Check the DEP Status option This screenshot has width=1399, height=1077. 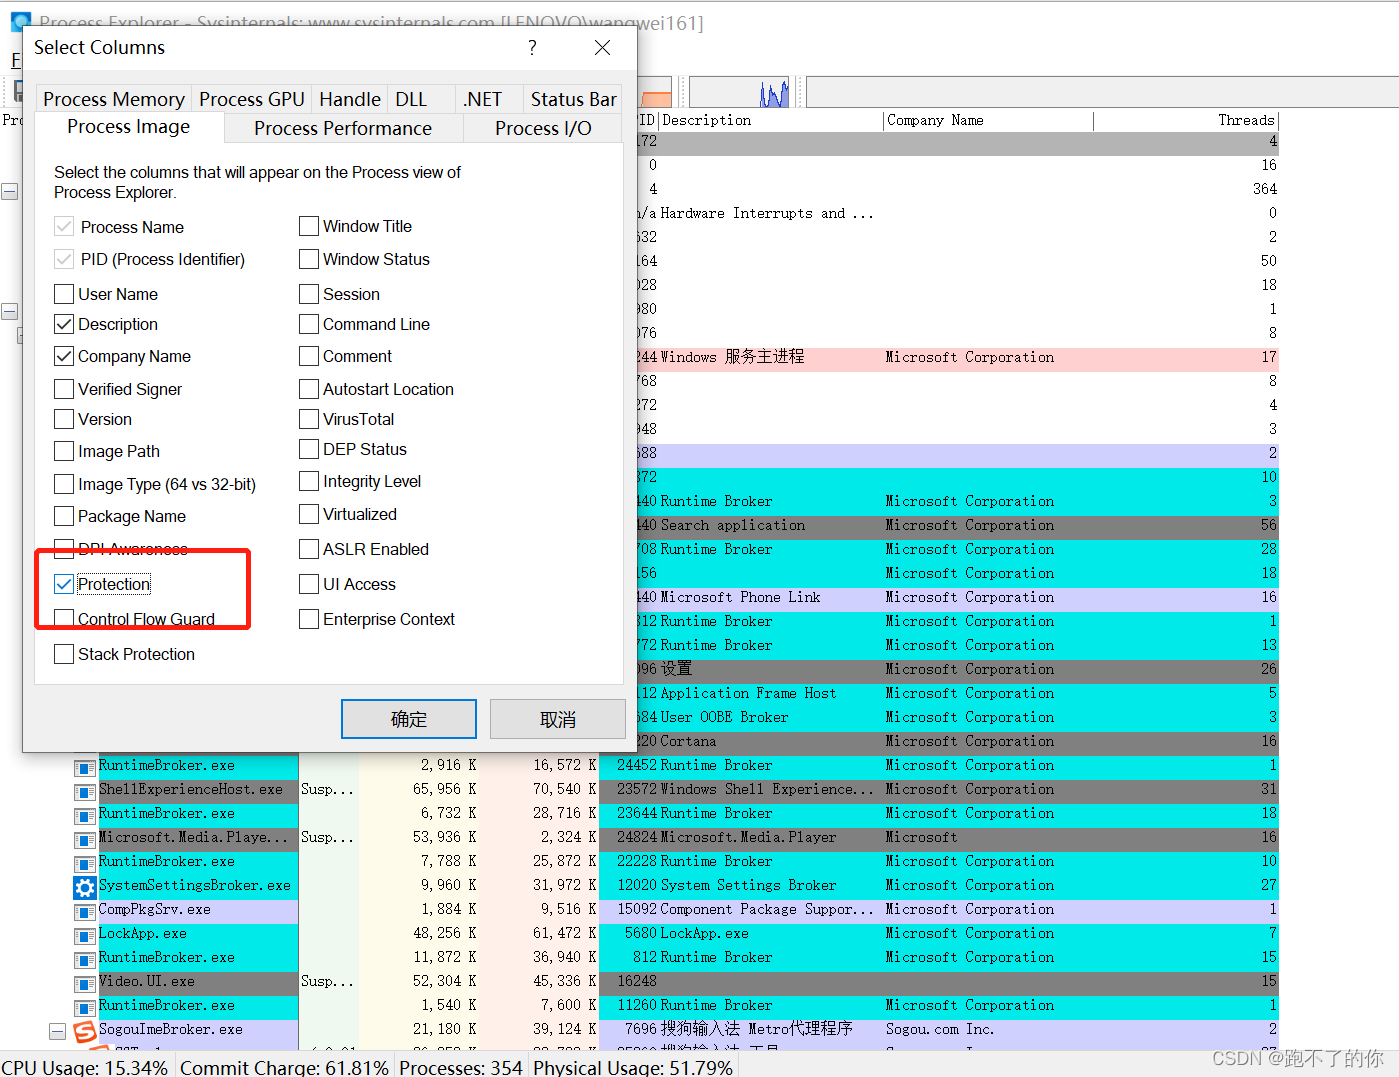click(x=309, y=449)
